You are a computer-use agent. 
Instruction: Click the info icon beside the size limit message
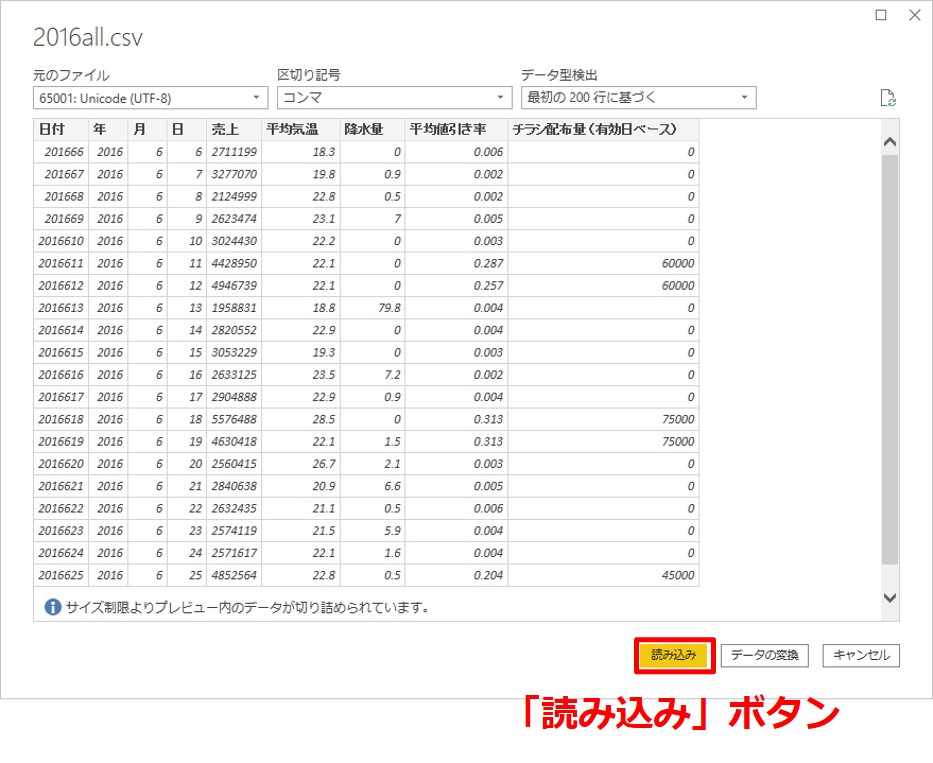point(53,606)
